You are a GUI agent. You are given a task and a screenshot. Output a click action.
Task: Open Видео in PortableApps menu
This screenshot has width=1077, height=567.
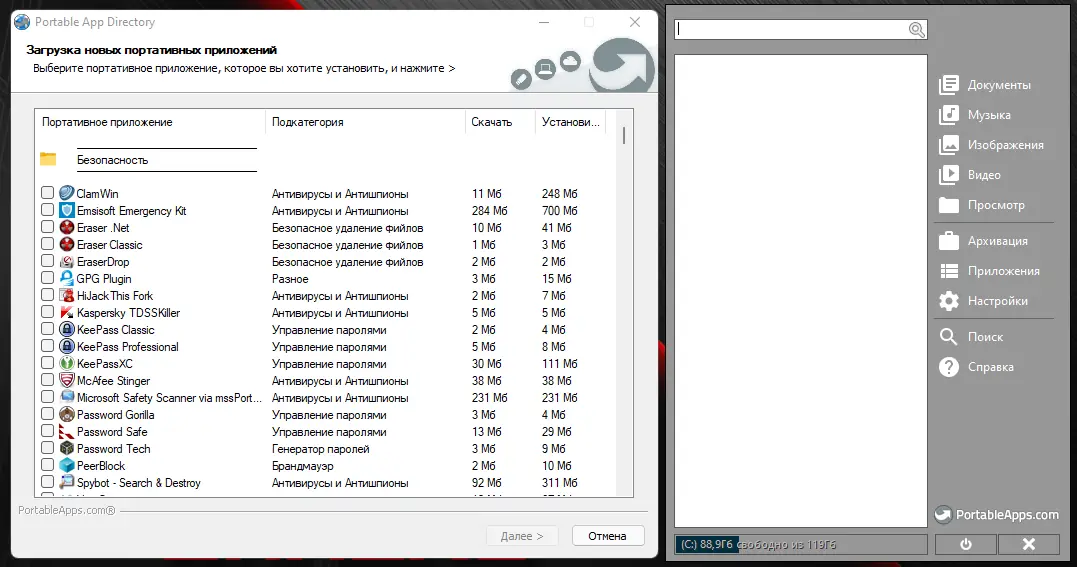click(x=970, y=175)
